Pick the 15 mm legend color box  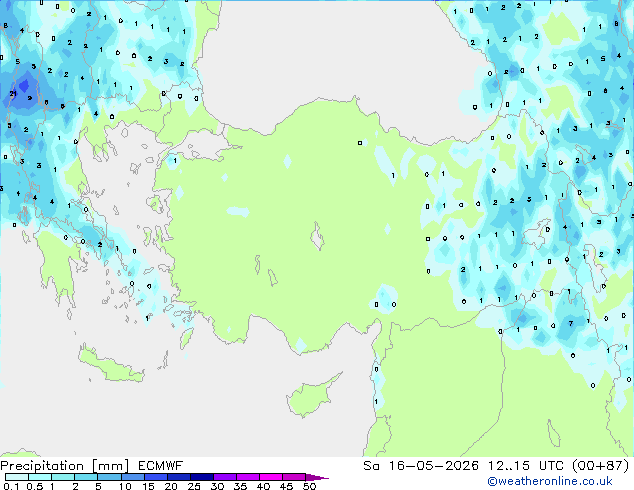155,477
